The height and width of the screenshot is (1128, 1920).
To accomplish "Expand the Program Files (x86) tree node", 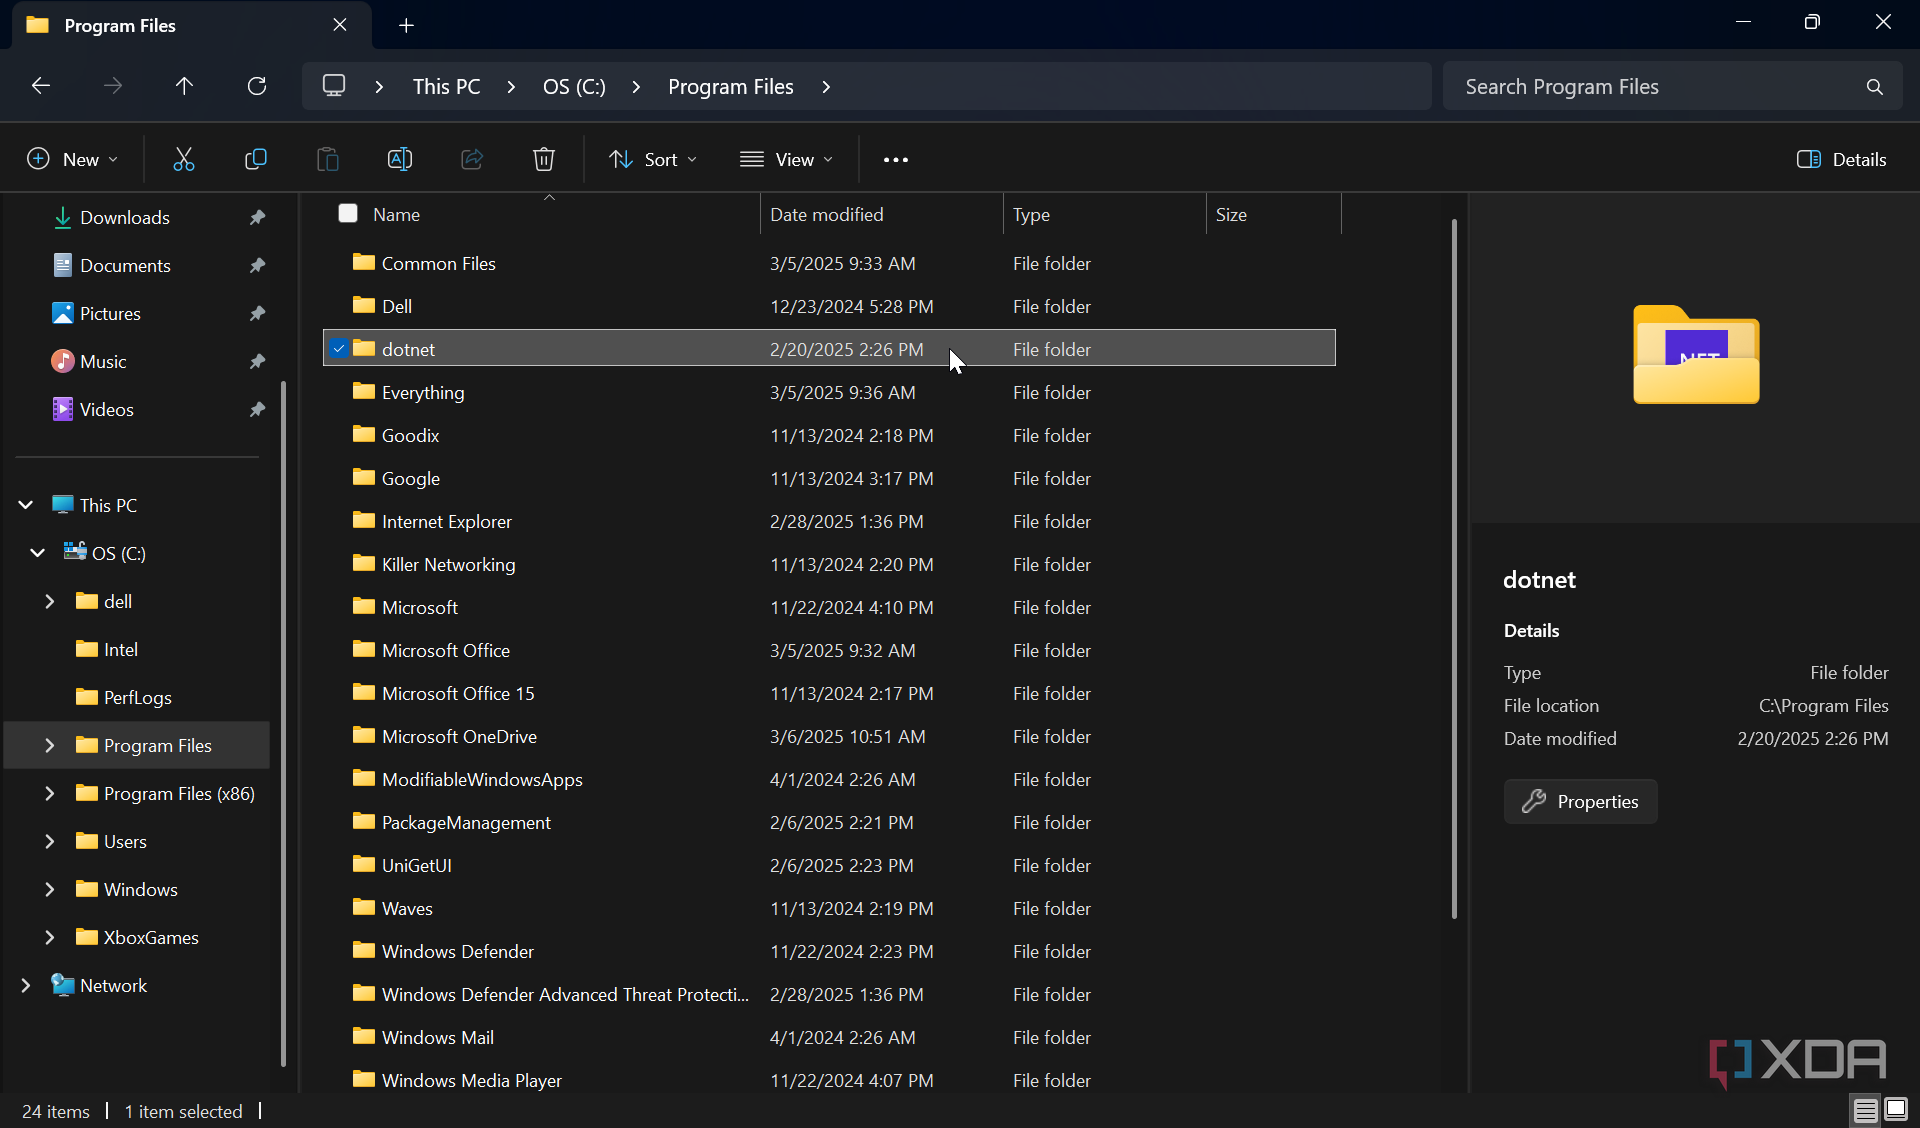I will coord(49,793).
